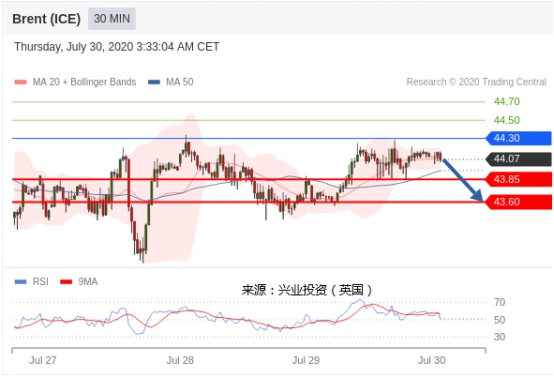Select the MA 20 + Bollinger Bands label
The width and height of the screenshot is (554, 377).
(84, 82)
